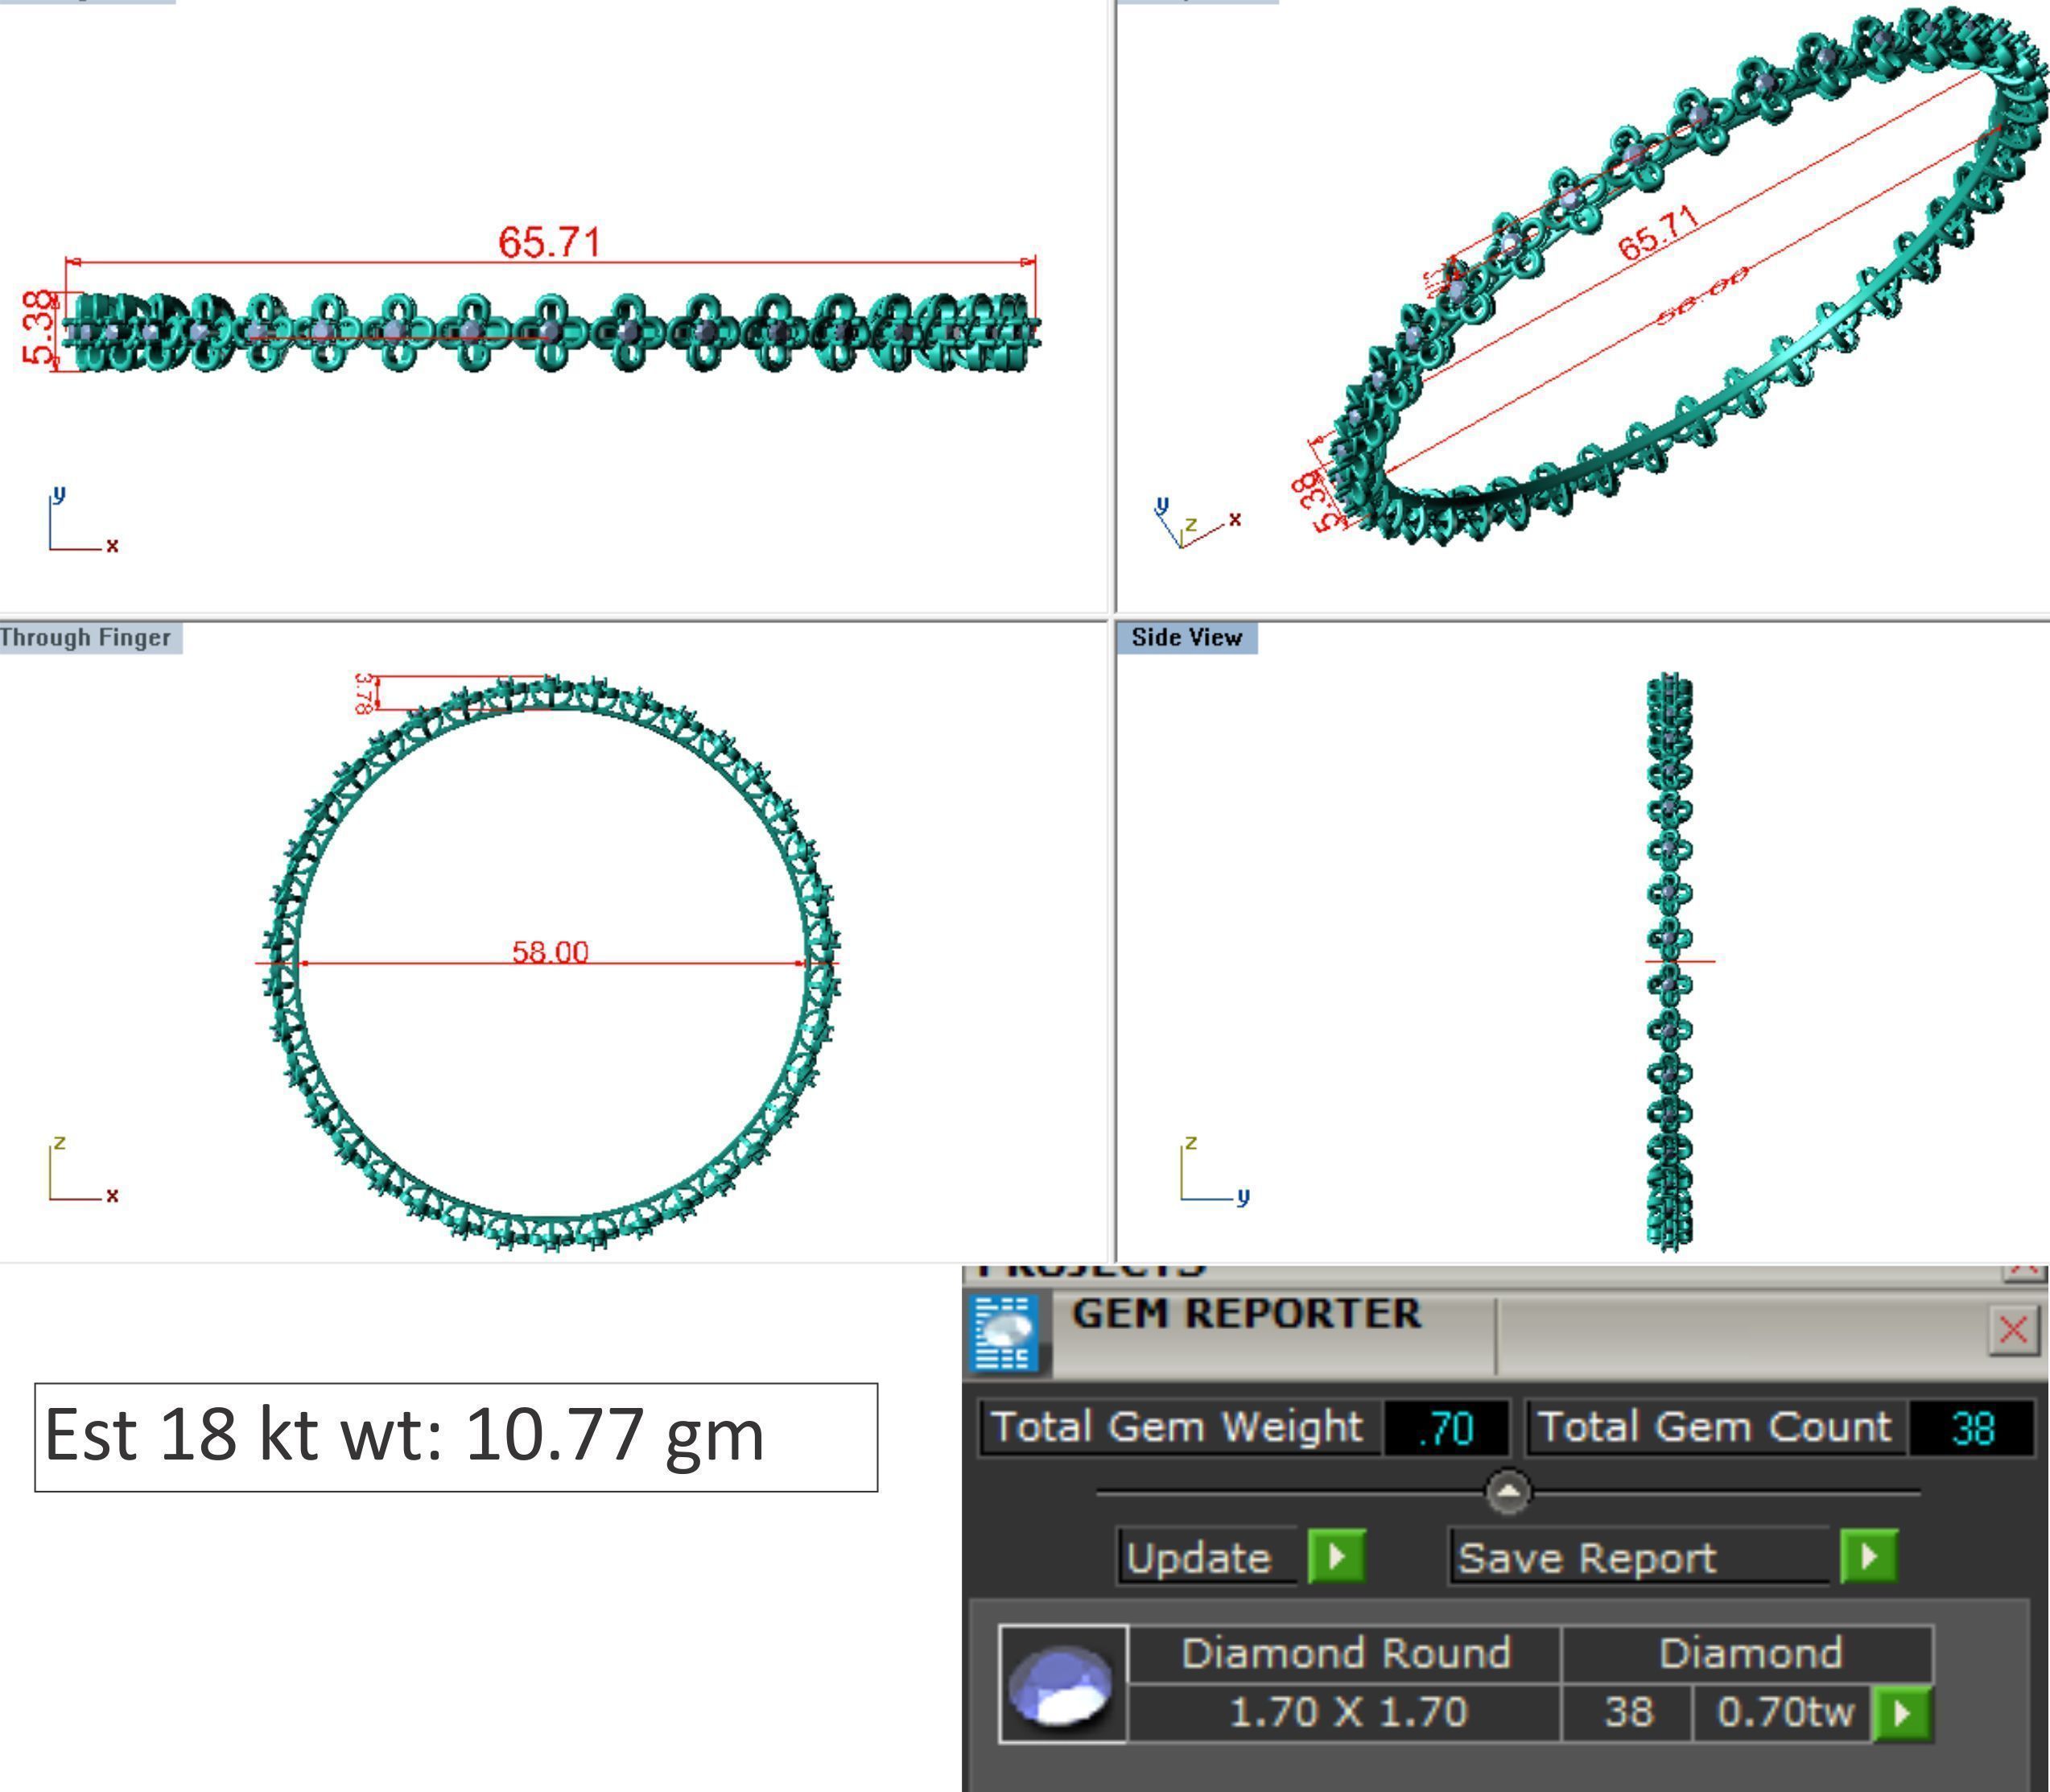Click the round diamond gem thumbnail
This screenshot has width=2050, height=1792.
1063,1686
